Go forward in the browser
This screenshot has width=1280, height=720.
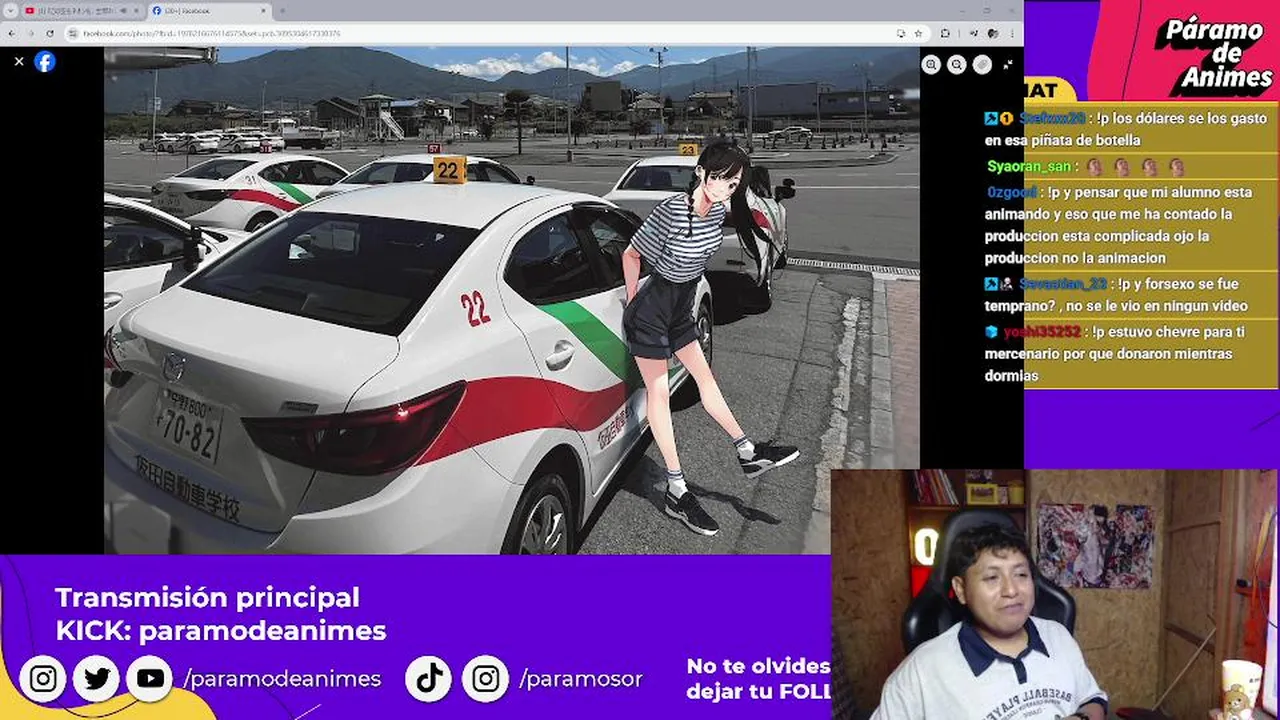pyautogui.click(x=30, y=33)
